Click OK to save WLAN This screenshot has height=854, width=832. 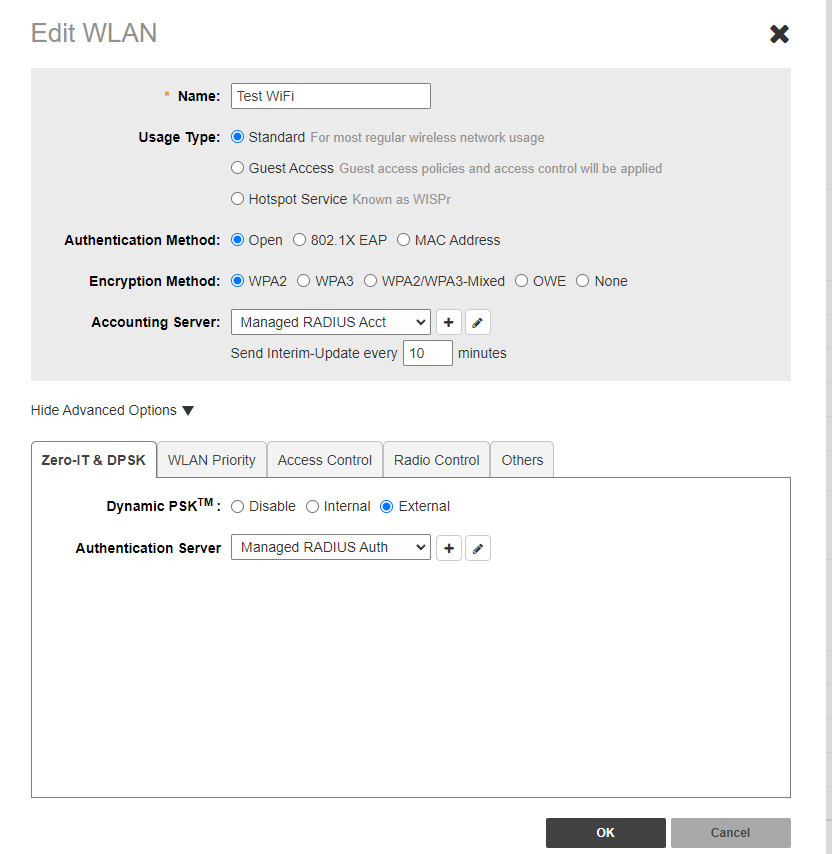point(605,833)
